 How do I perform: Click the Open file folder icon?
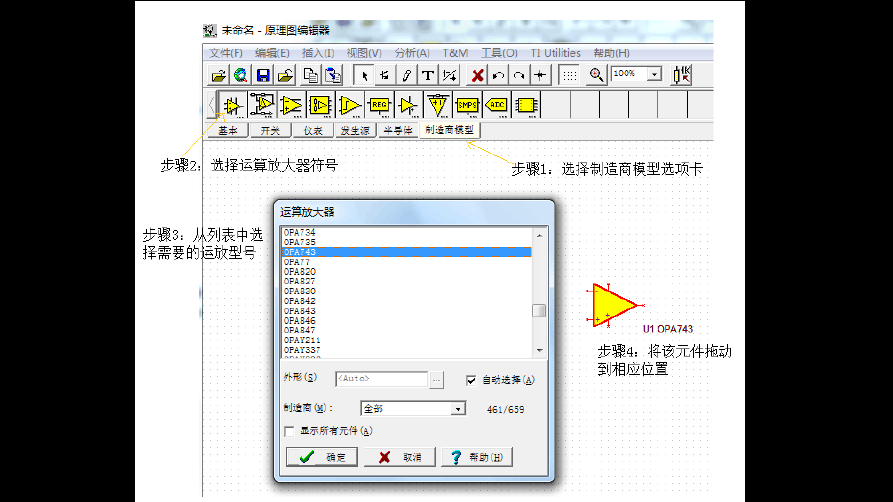click(218, 75)
